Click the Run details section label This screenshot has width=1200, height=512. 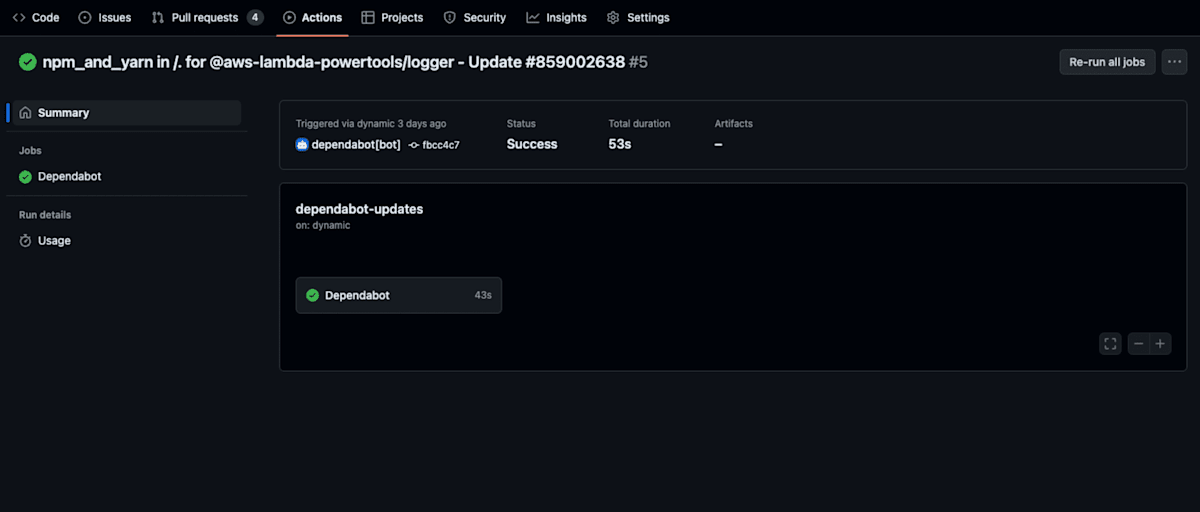coord(45,215)
